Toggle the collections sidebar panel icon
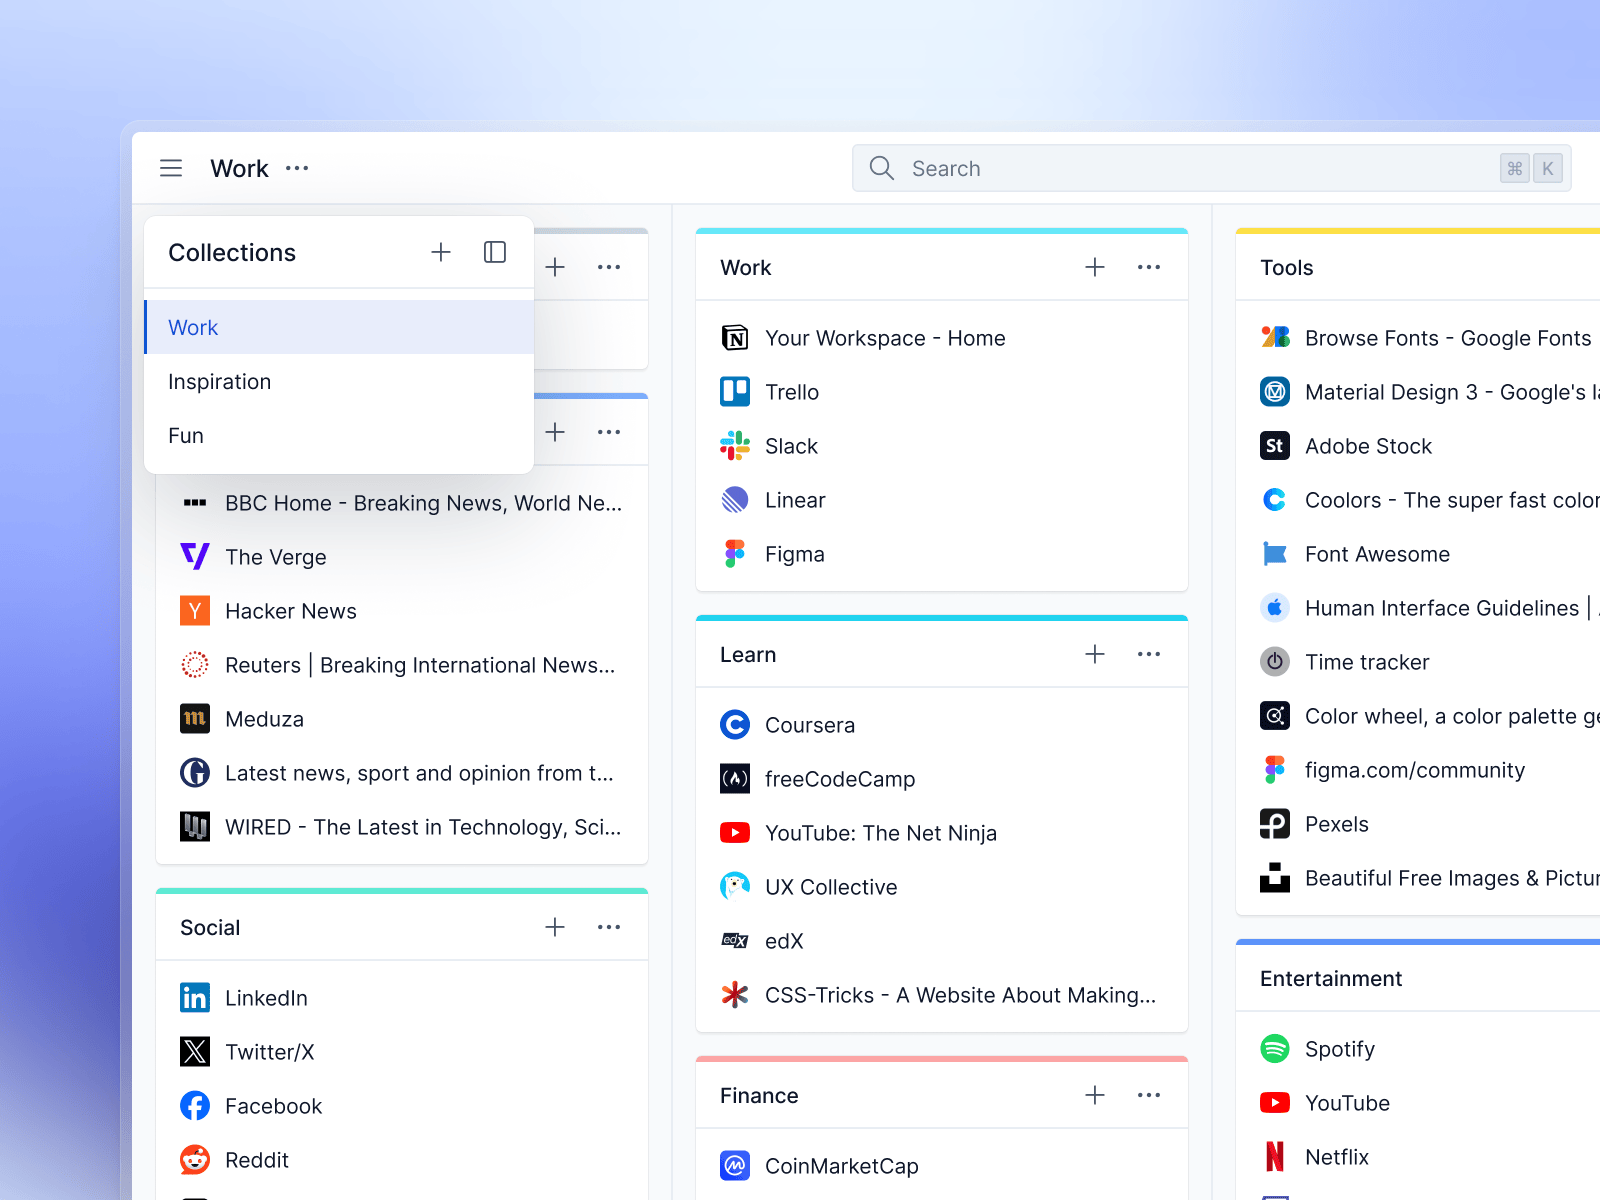This screenshot has height=1200, width=1600. tap(495, 252)
